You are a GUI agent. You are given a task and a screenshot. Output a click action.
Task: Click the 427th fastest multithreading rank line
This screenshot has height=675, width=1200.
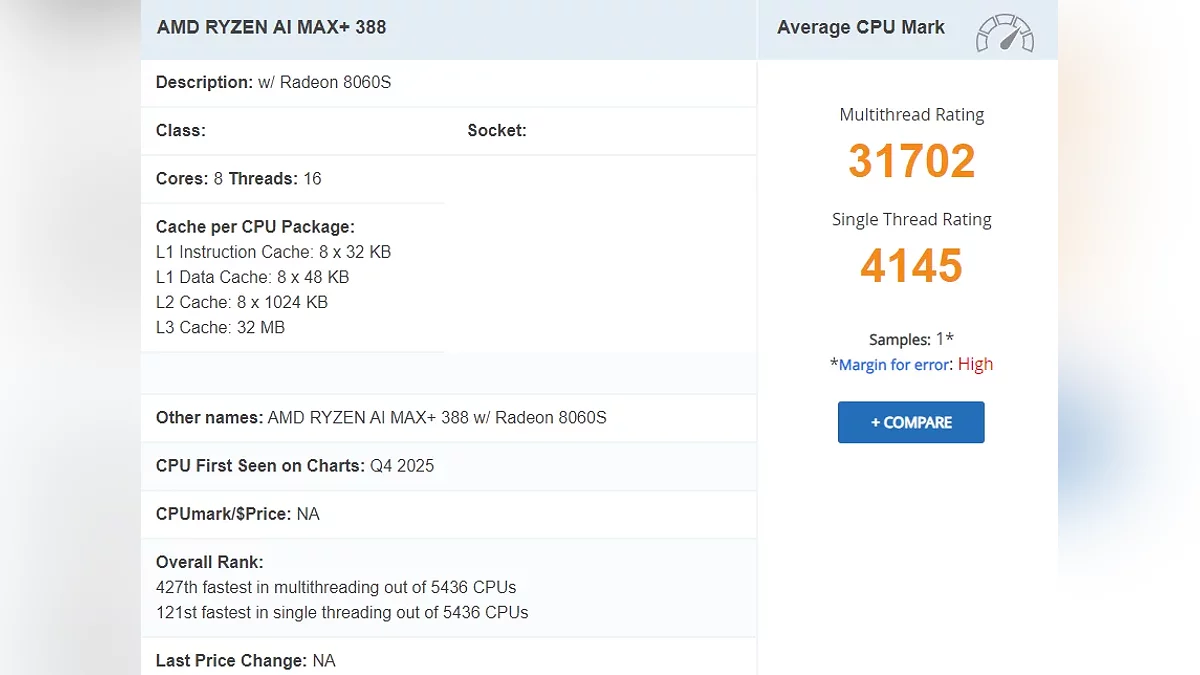pos(336,587)
